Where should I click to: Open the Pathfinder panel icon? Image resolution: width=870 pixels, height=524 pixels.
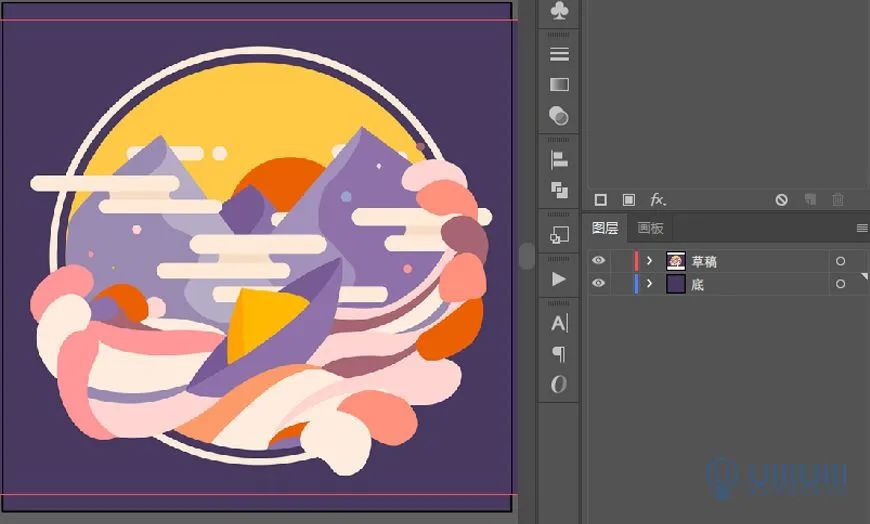click(x=559, y=190)
